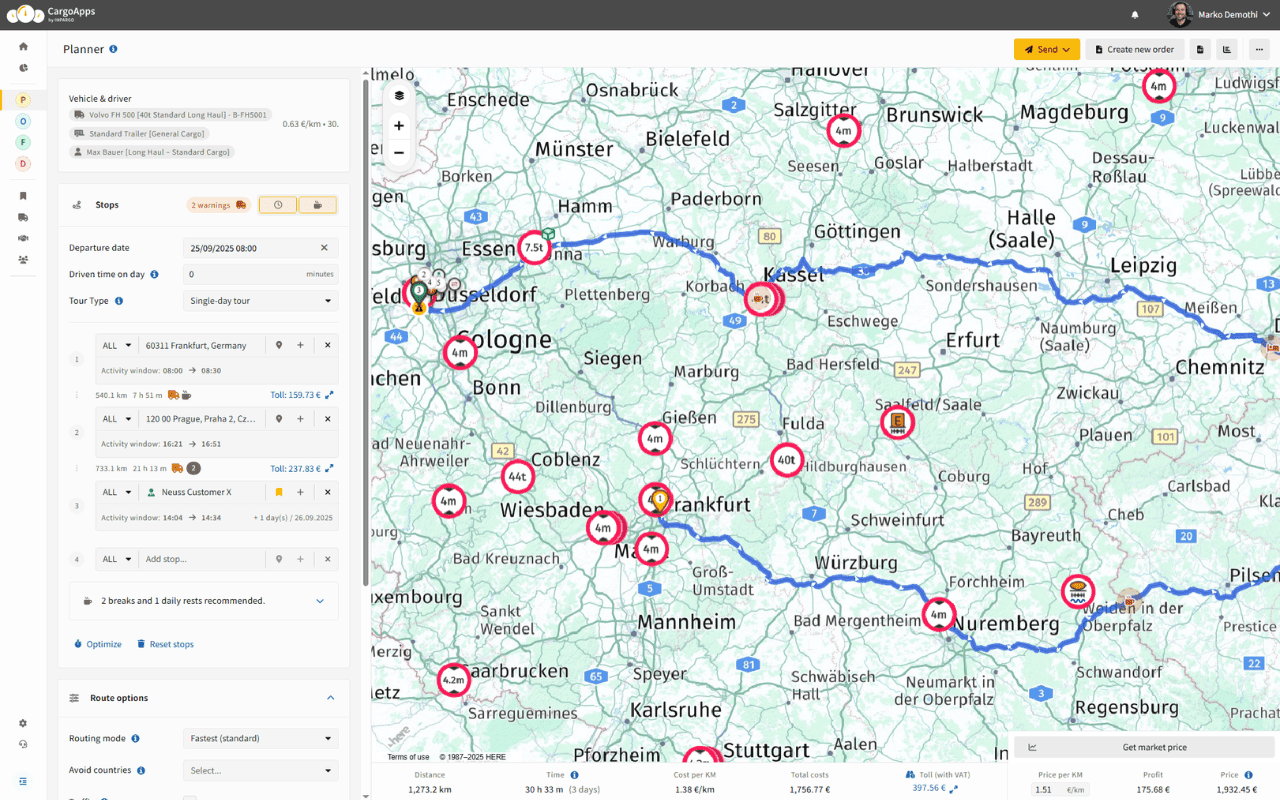Open the headset support icon near the bottom sidebar
This screenshot has height=800, width=1280.
[22, 744]
